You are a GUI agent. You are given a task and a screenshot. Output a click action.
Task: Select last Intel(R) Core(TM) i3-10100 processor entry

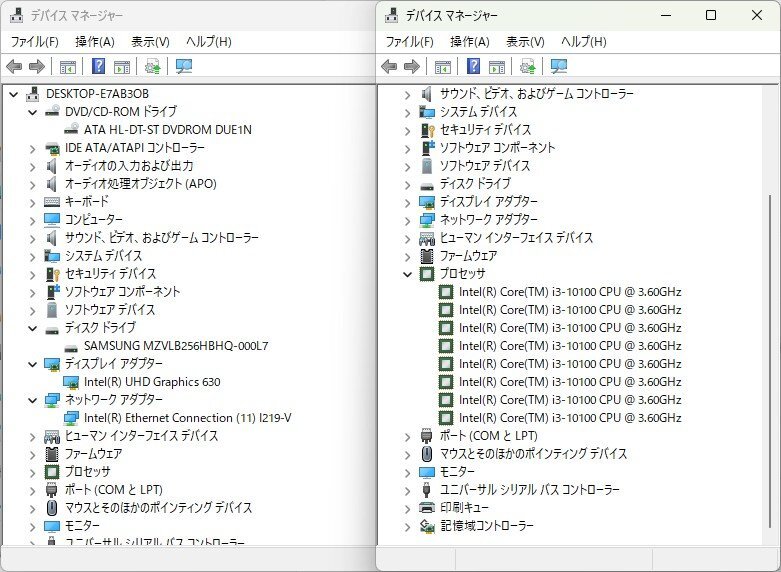(570, 418)
